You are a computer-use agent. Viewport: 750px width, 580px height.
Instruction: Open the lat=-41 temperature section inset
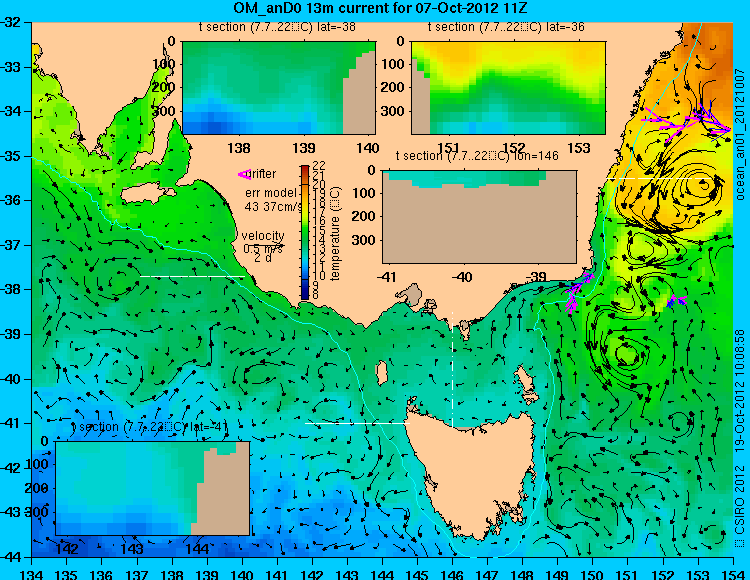point(153,488)
